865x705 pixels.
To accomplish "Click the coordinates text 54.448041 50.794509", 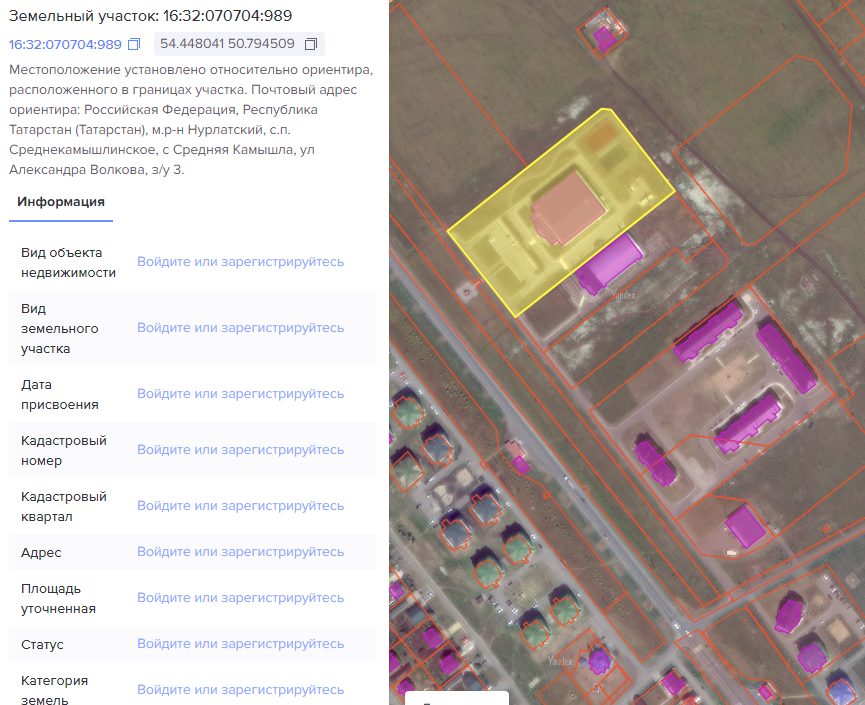I will (x=227, y=44).
